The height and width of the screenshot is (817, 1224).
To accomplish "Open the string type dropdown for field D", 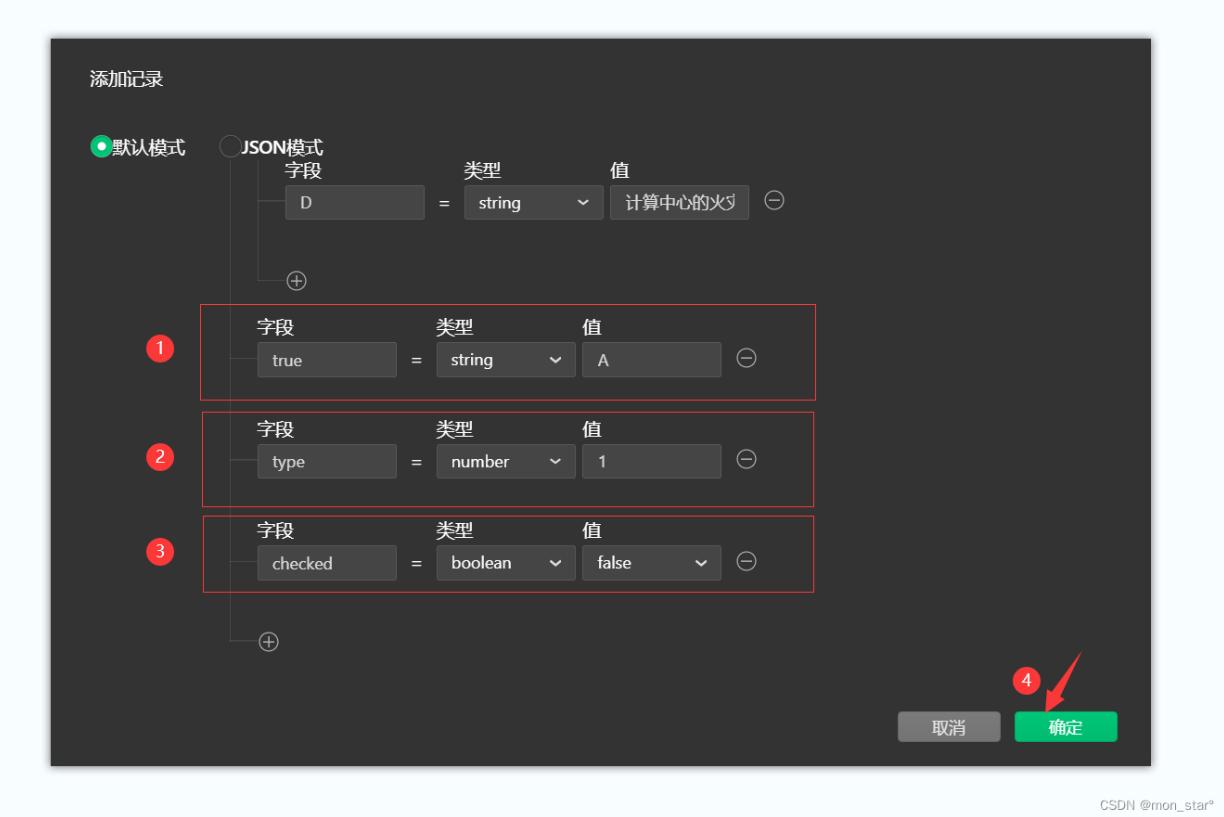I will click(533, 201).
